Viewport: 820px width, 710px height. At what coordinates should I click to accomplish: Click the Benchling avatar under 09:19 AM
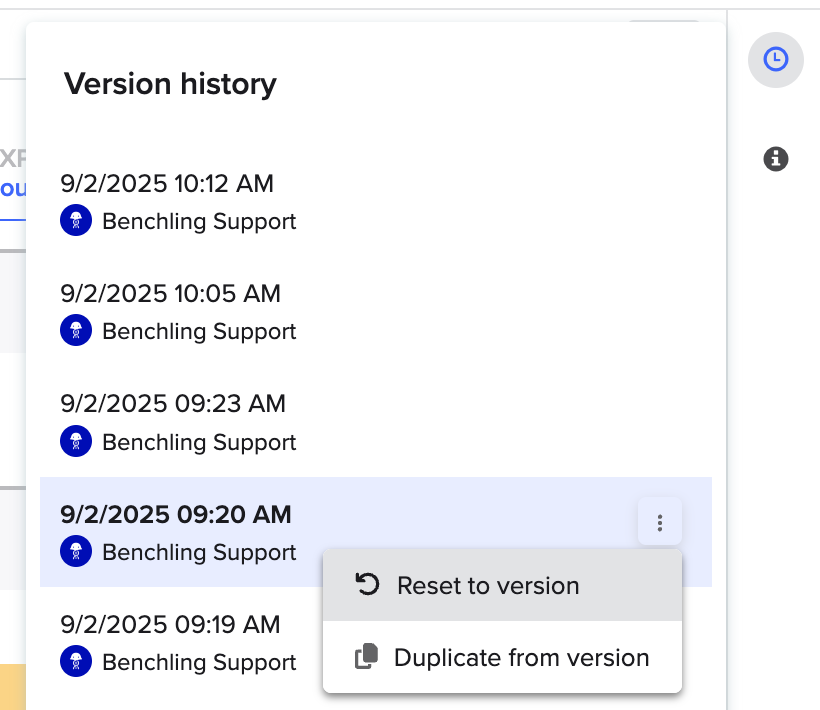[x=76, y=661]
